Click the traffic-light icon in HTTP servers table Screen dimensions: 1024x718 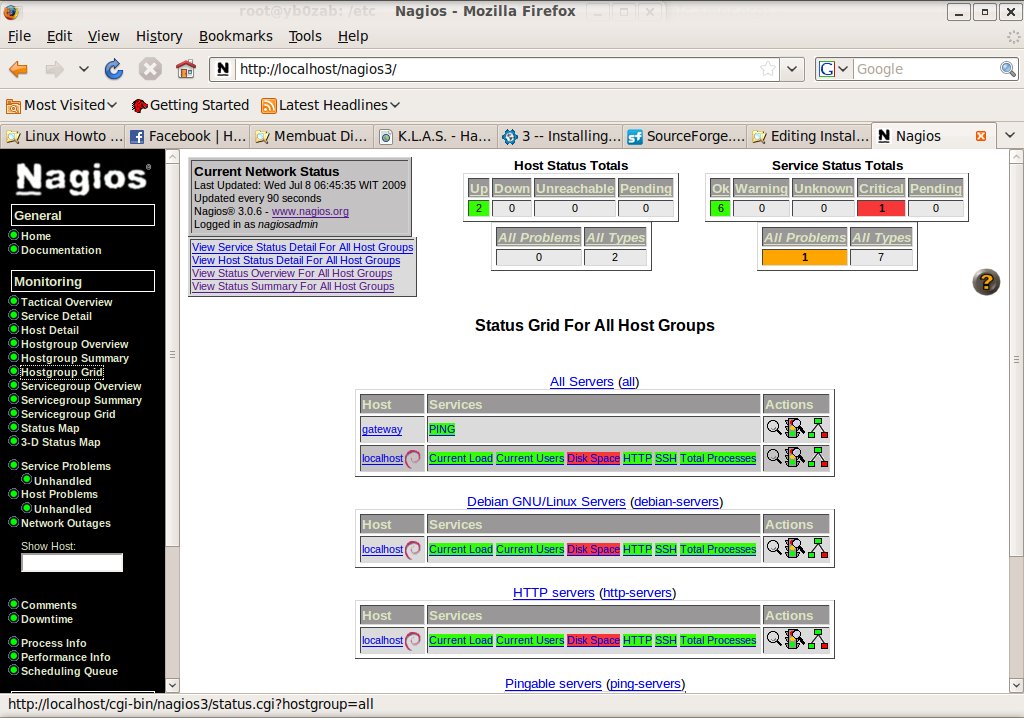[x=796, y=640]
